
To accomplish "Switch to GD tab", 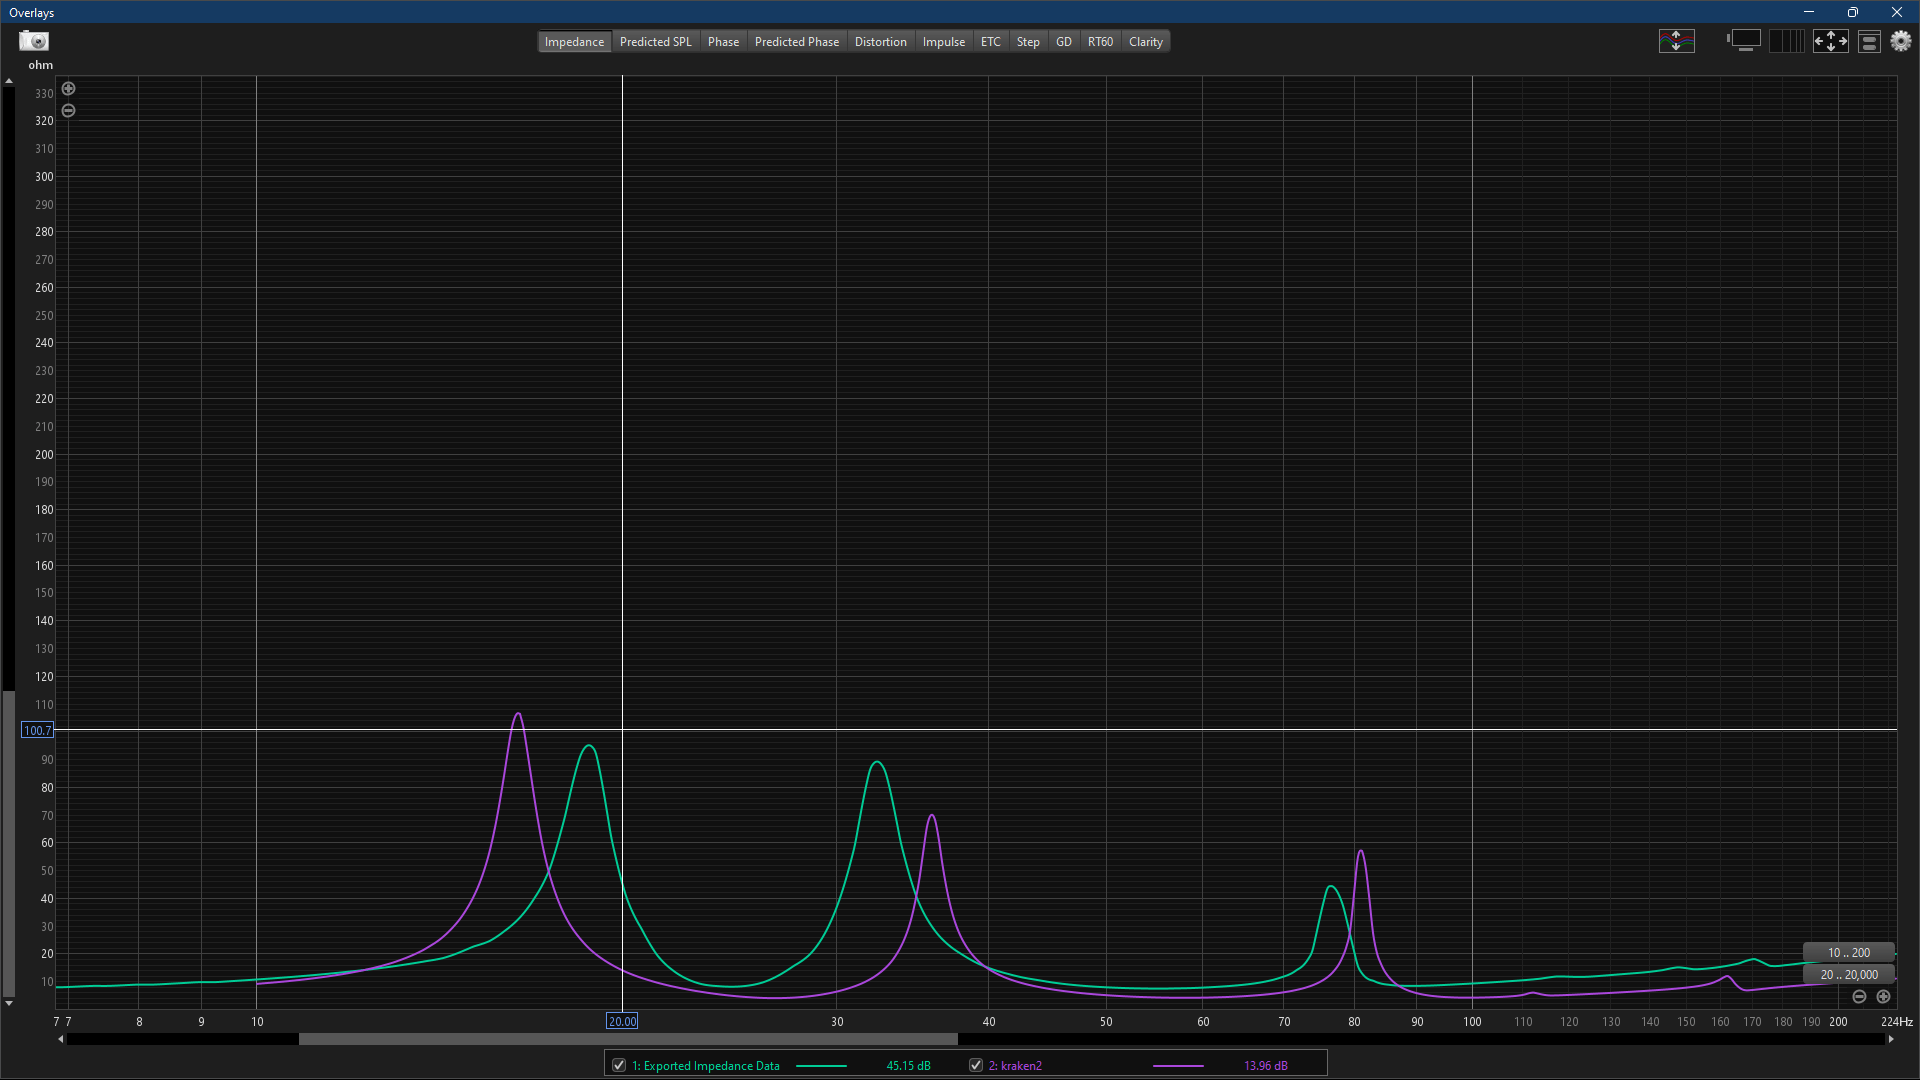I will [1063, 42].
